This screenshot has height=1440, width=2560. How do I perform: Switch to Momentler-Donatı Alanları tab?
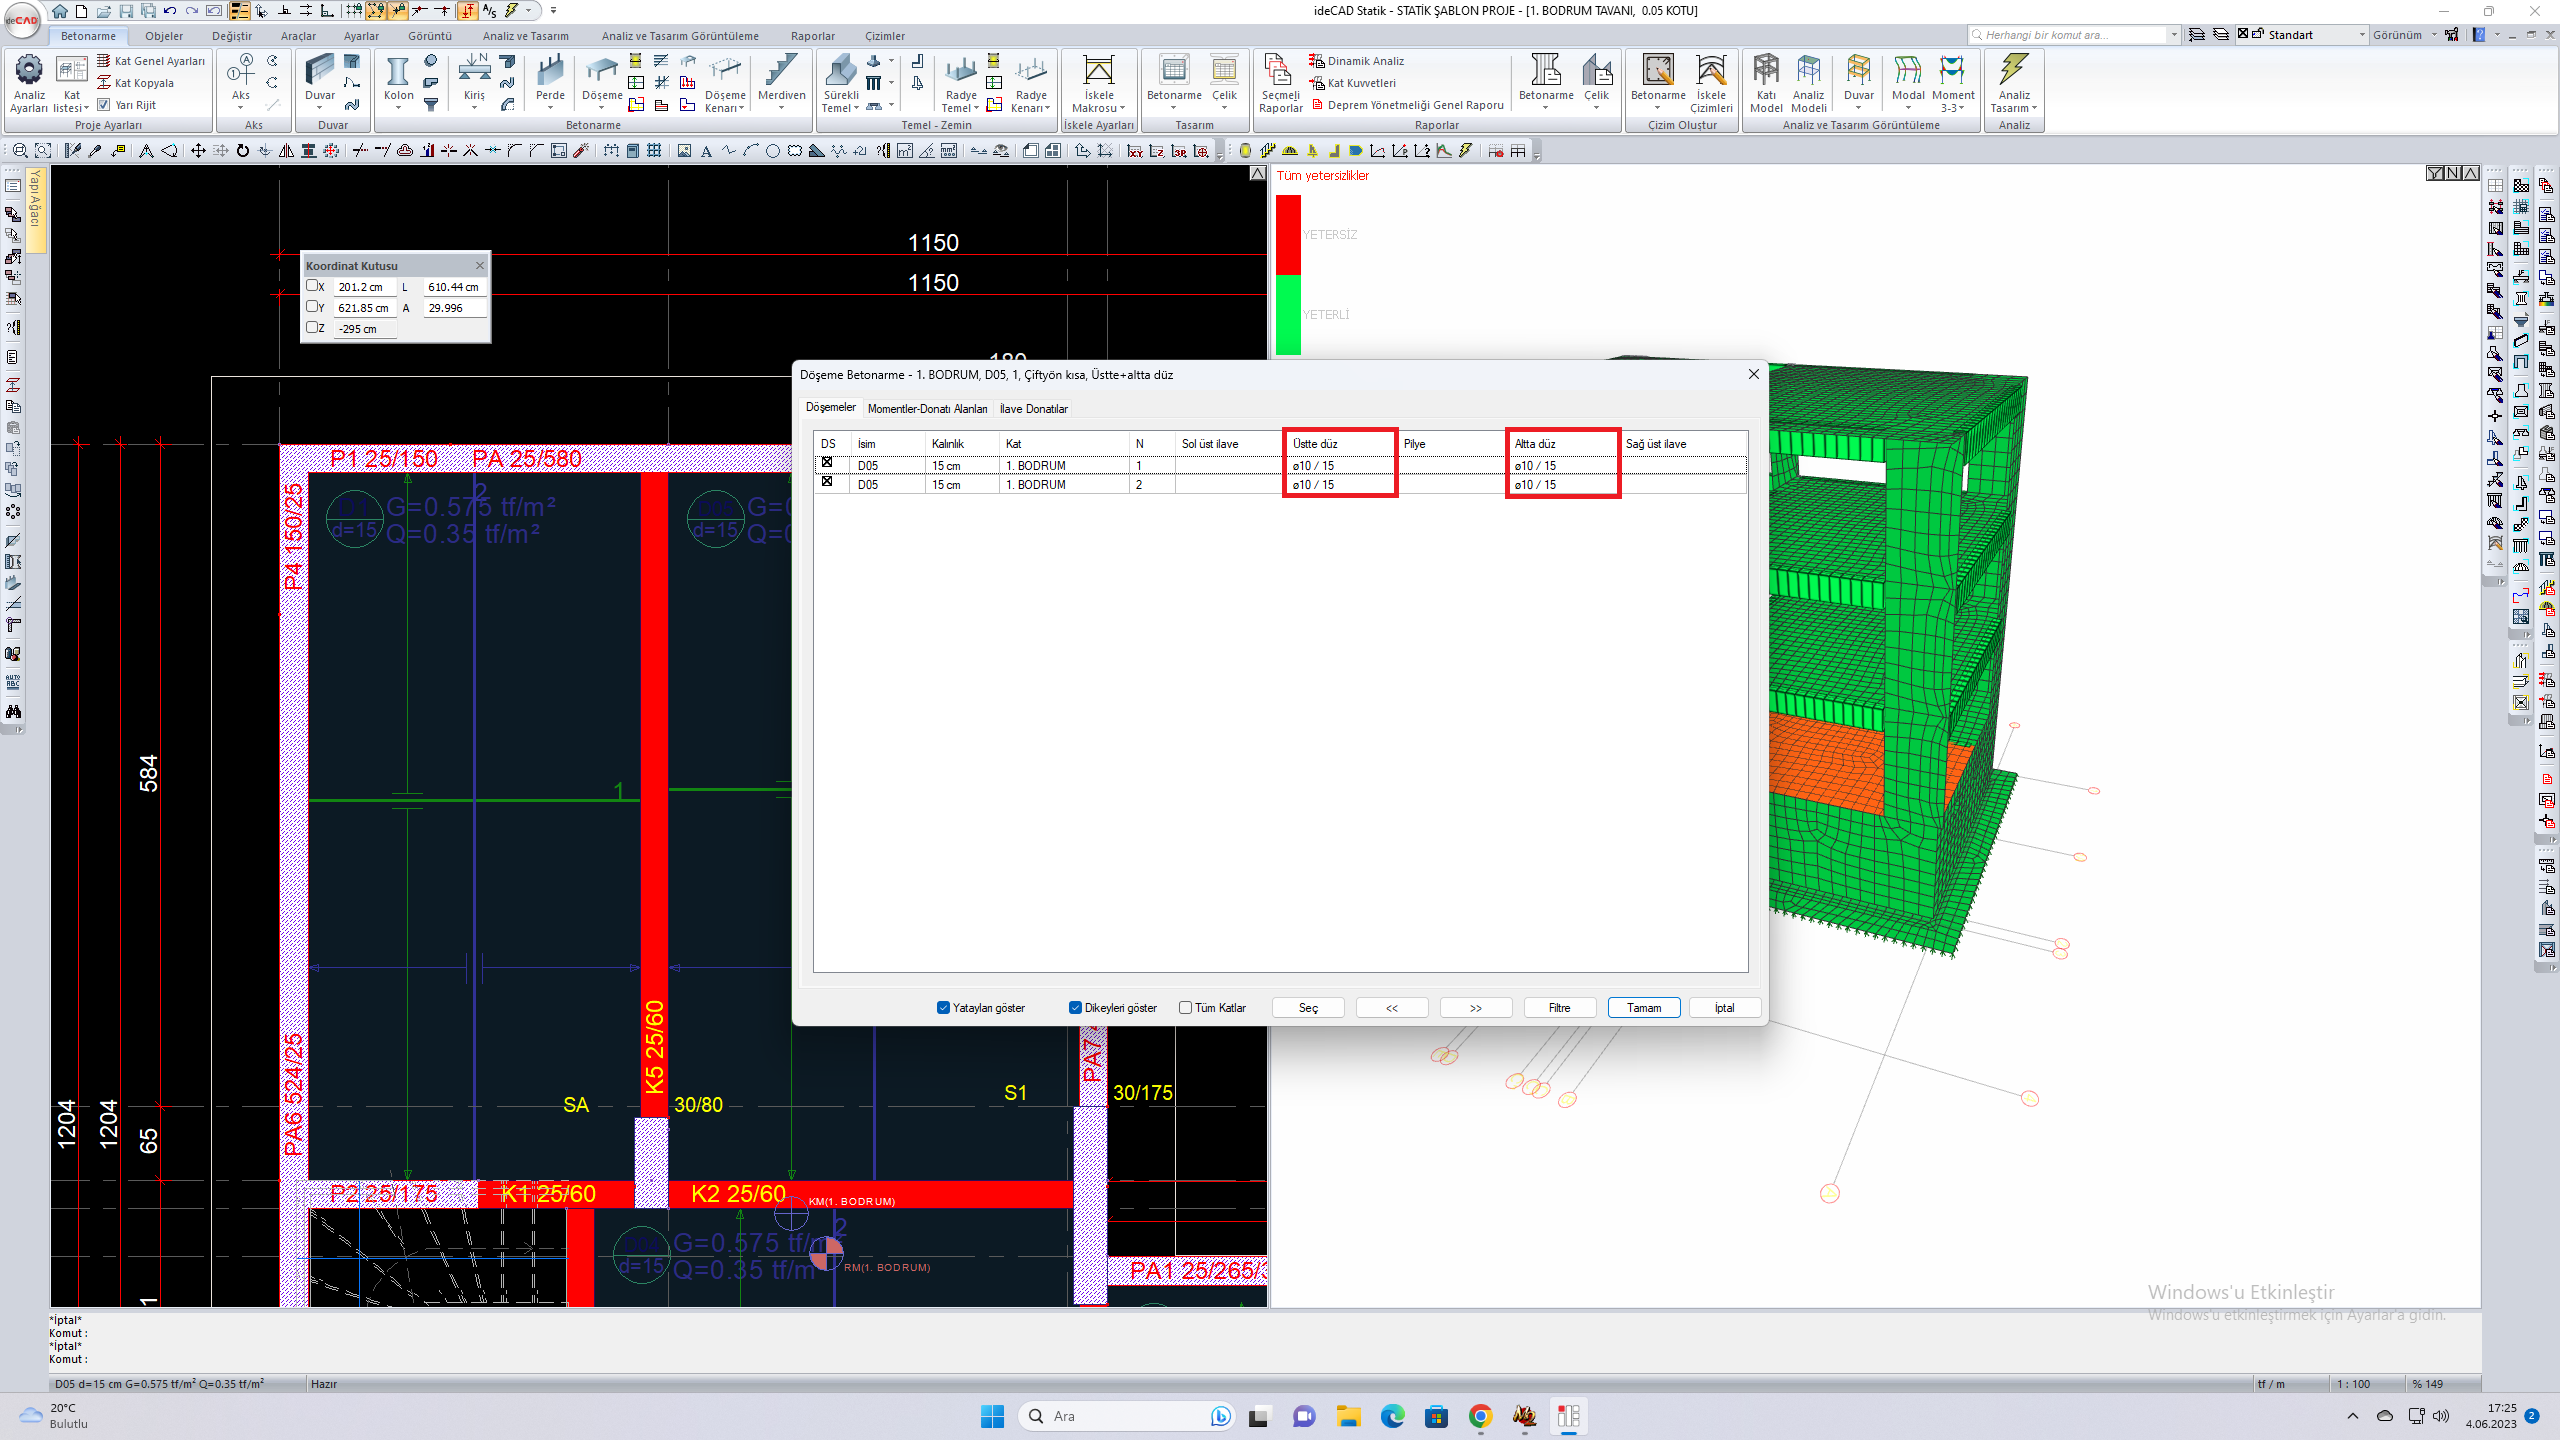coord(927,408)
